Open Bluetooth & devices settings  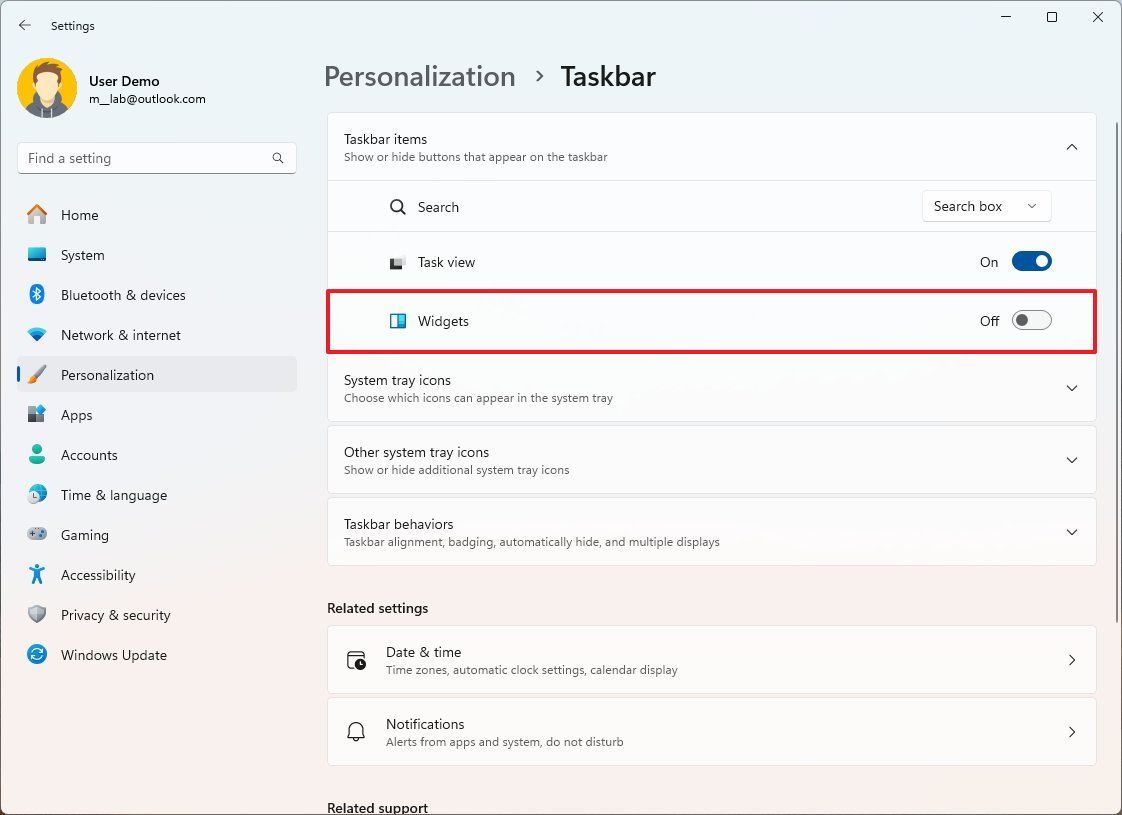37,295
